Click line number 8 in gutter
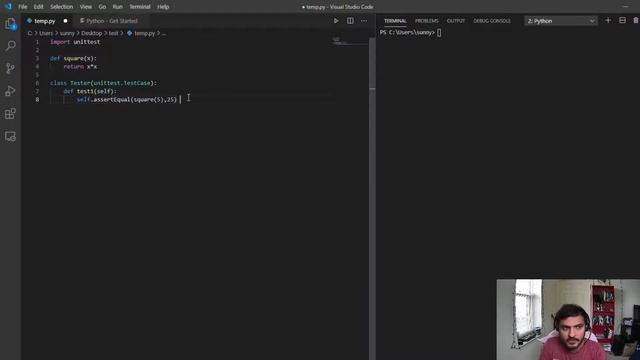 point(37,100)
